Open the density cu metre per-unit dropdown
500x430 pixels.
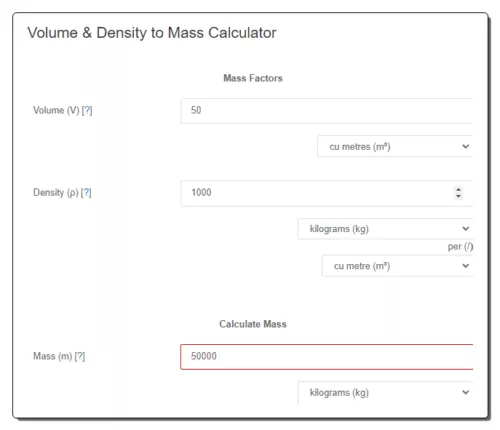(397, 266)
